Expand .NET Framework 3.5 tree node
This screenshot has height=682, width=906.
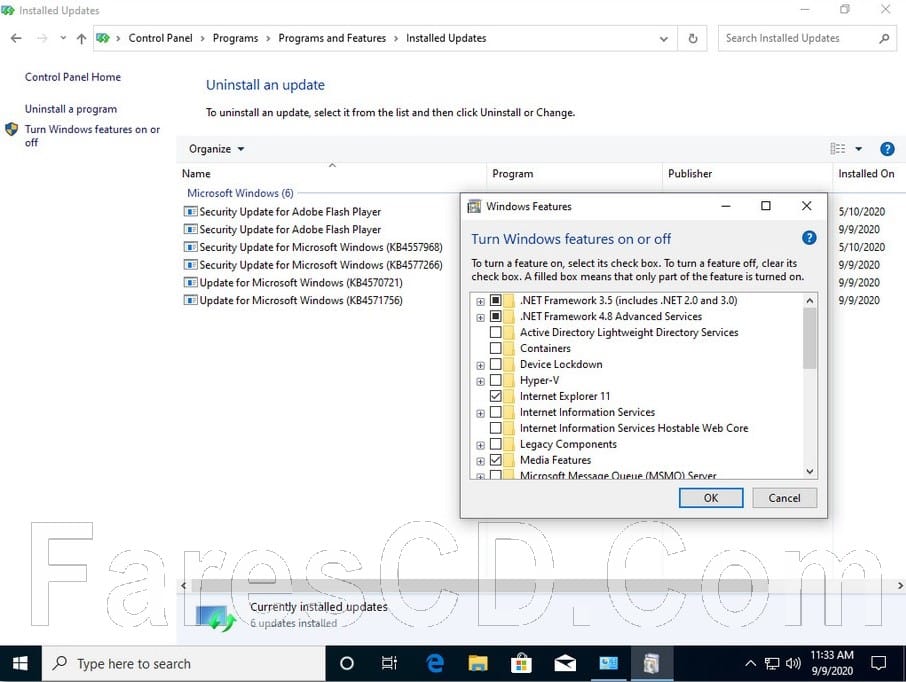coord(480,301)
